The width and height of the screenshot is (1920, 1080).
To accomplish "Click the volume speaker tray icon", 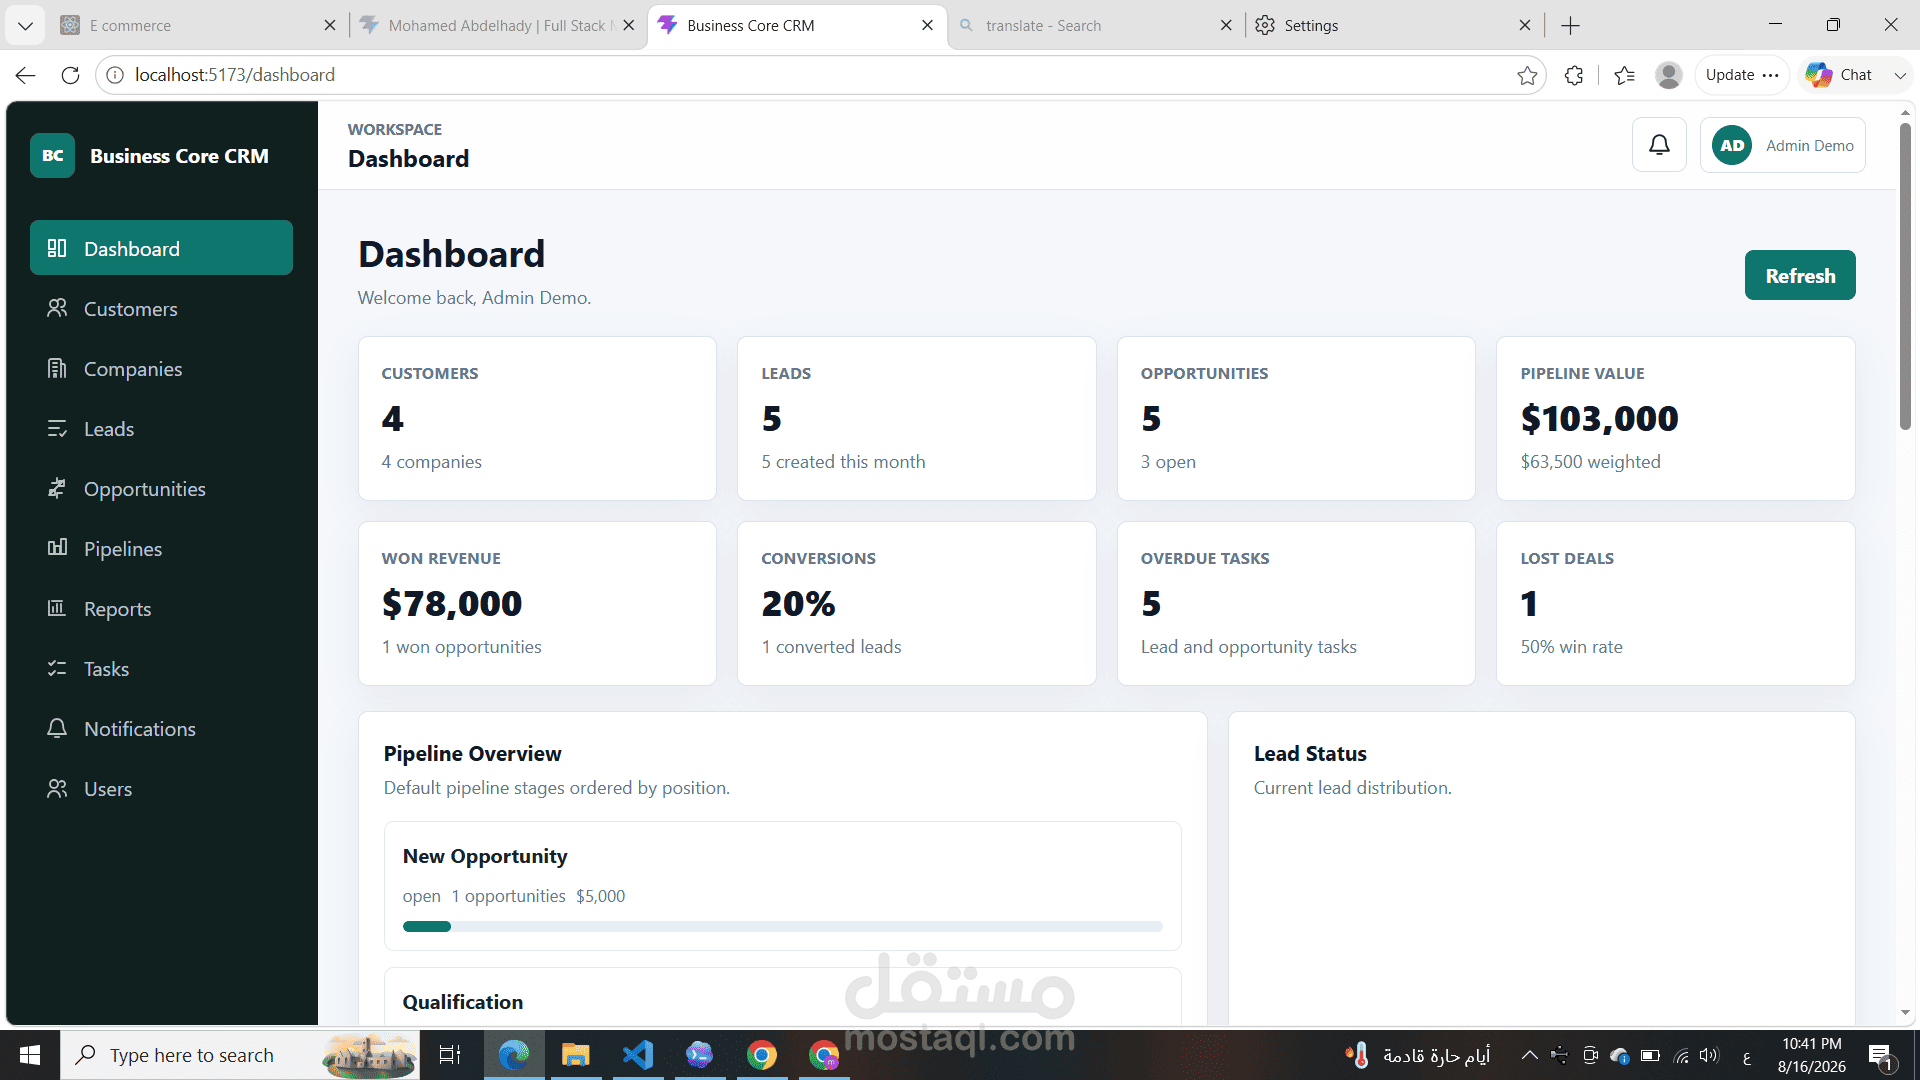I will (1708, 1055).
